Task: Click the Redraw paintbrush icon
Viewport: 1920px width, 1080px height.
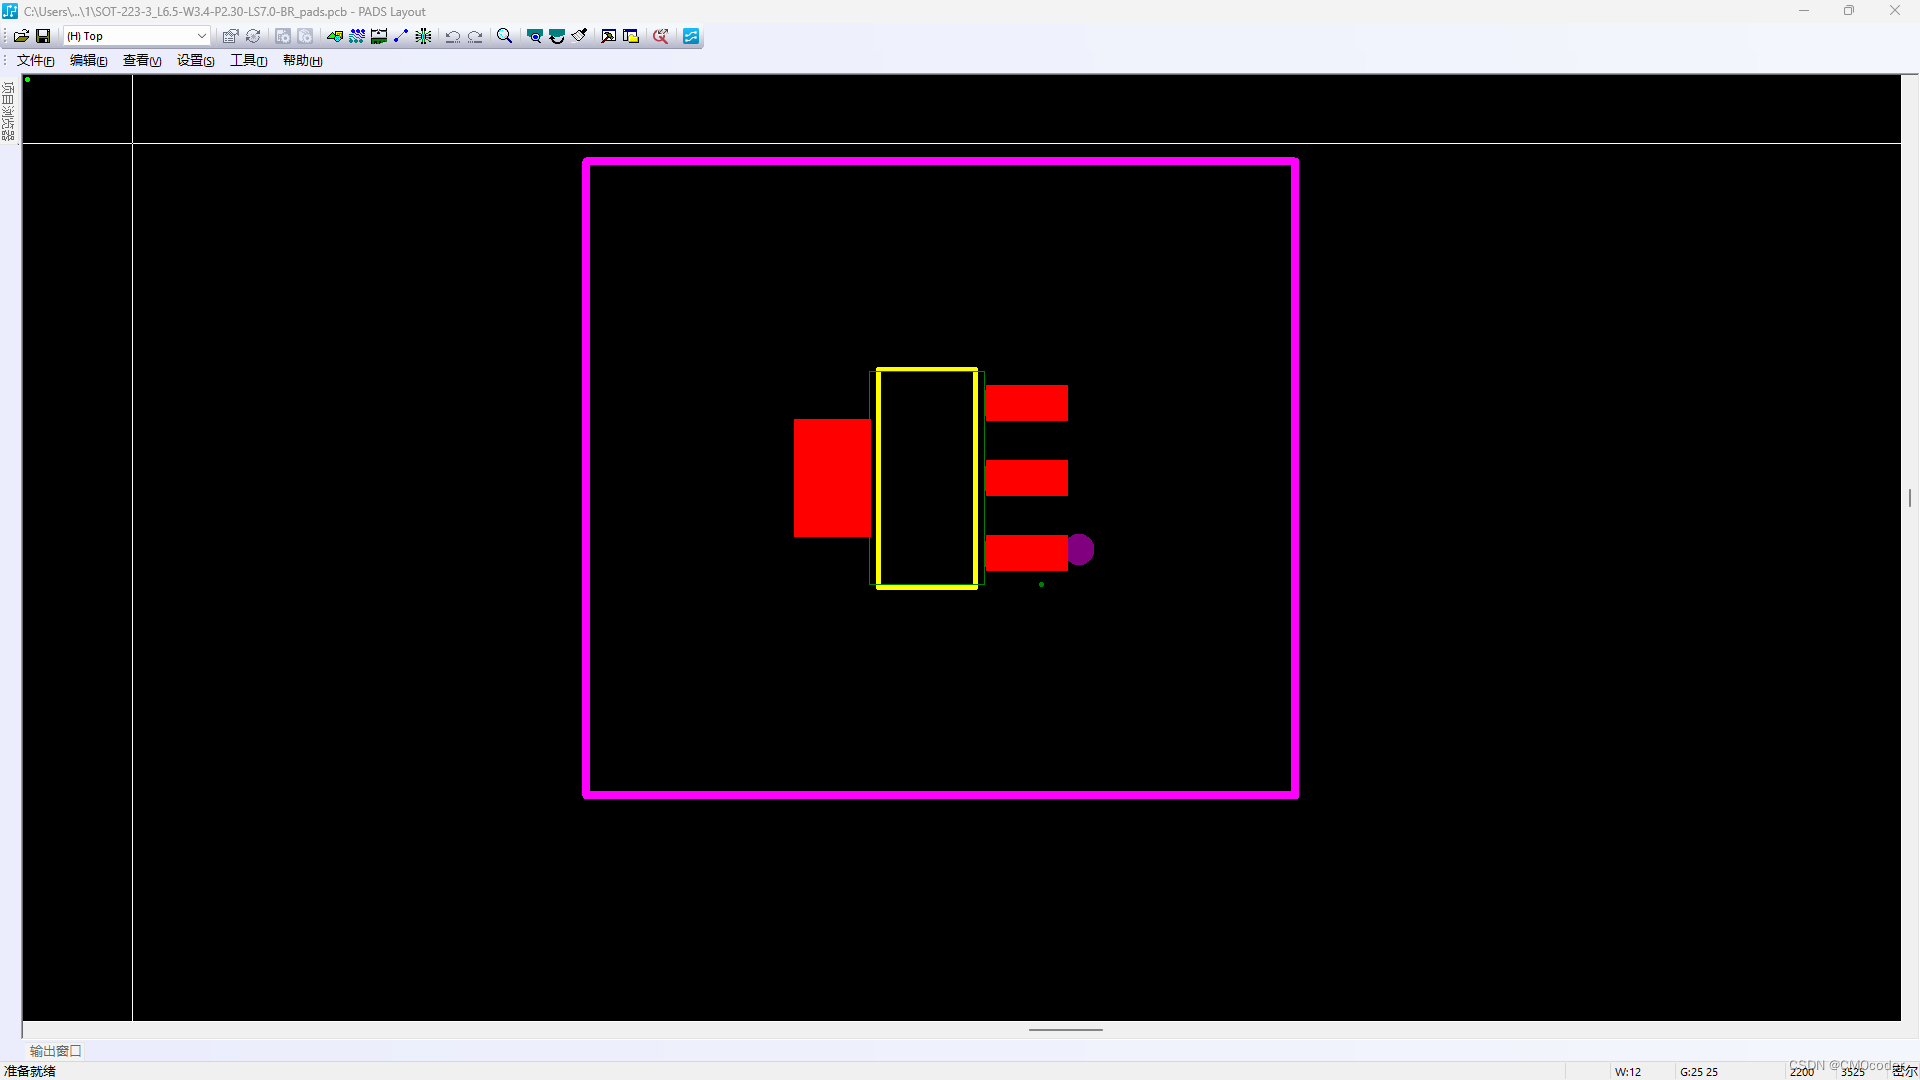Action: (579, 36)
